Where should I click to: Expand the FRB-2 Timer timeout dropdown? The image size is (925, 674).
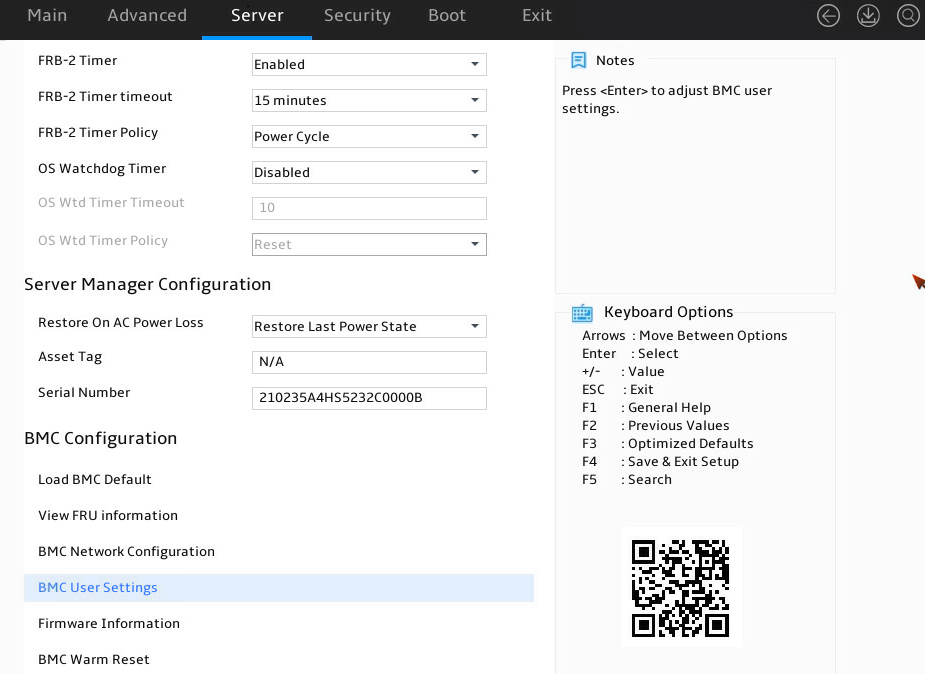point(369,100)
